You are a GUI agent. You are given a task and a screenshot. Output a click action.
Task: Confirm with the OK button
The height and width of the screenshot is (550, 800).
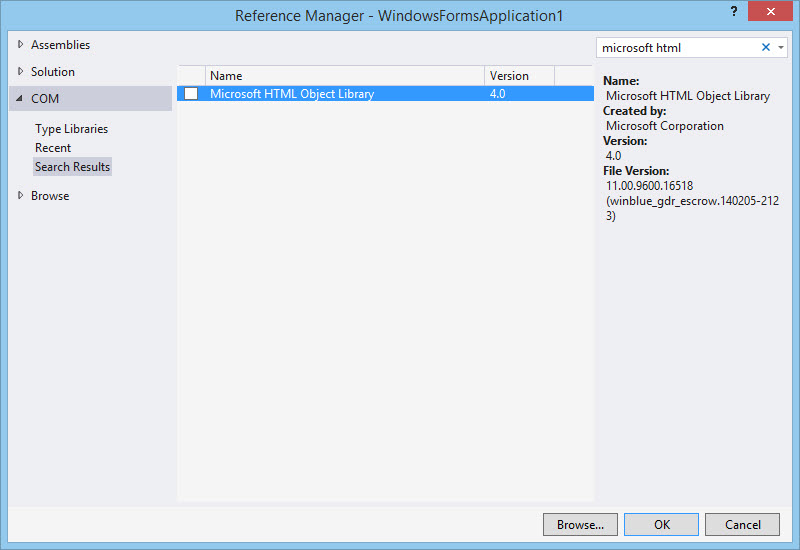(x=661, y=524)
